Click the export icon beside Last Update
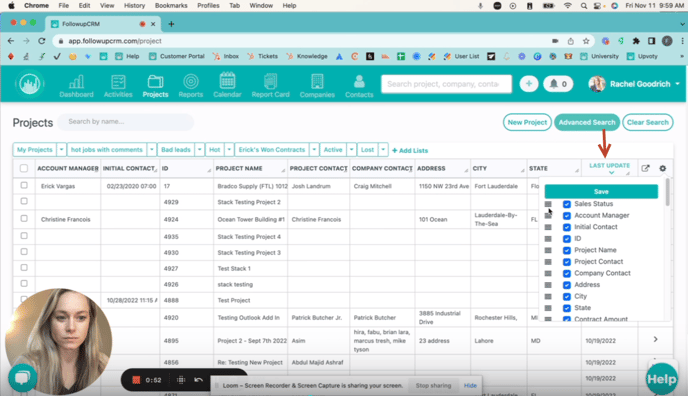This screenshot has height=396, width=688. (x=645, y=168)
